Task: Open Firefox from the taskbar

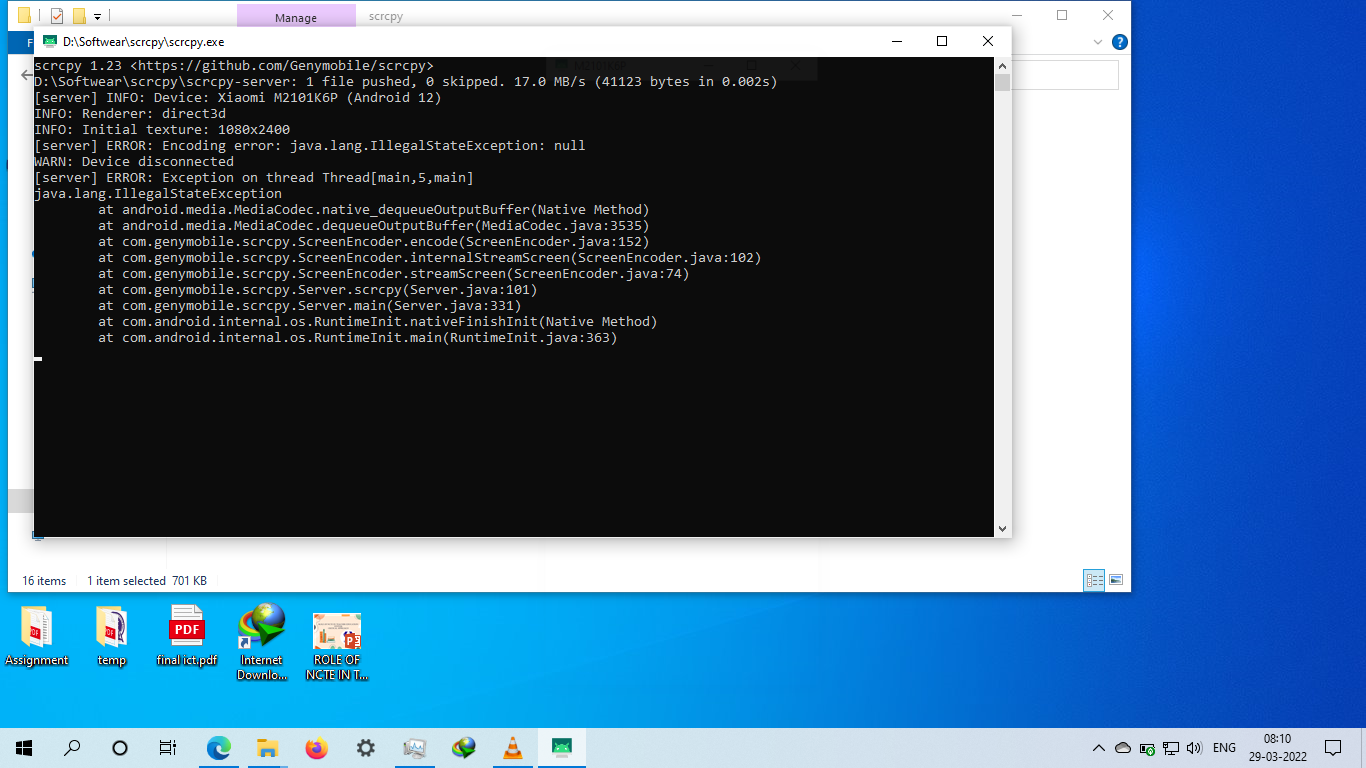Action: (316, 747)
